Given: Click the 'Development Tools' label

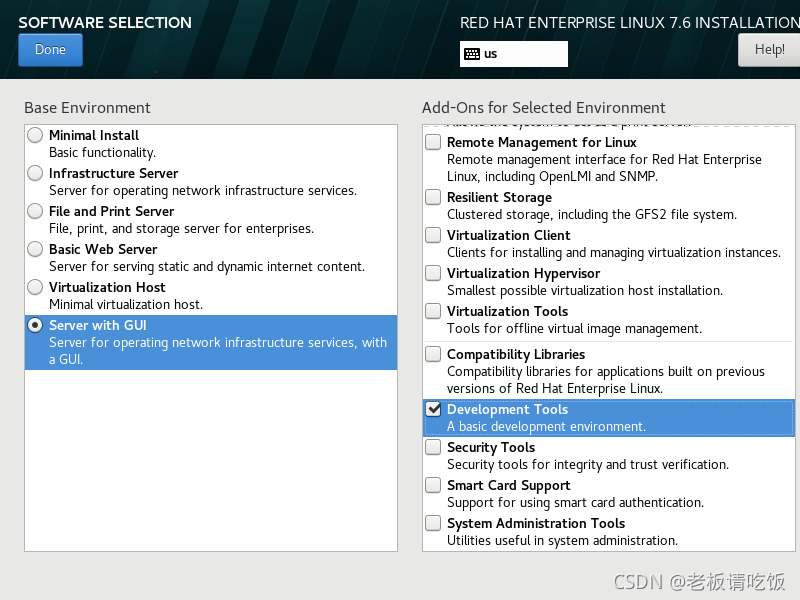Looking at the screenshot, I should (508, 409).
